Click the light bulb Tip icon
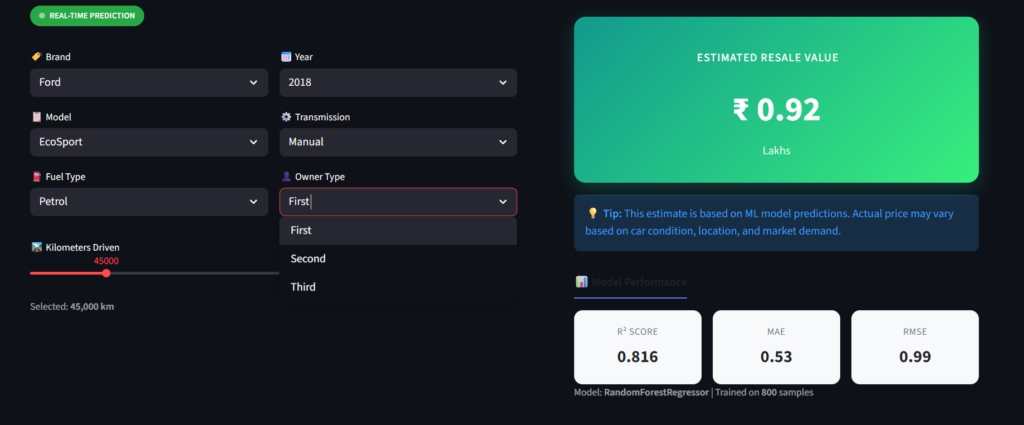Viewport: 1024px width, 425px height. tap(593, 213)
